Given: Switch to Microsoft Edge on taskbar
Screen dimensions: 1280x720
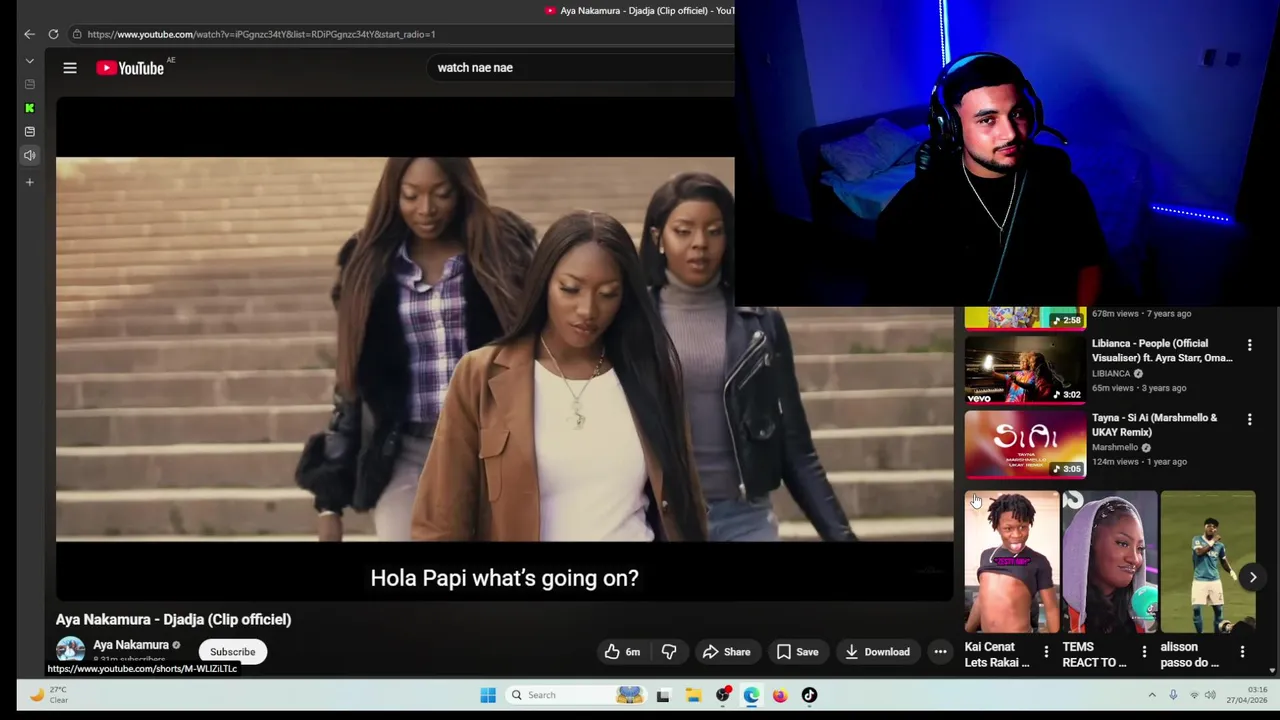Looking at the screenshot, I should point(751,695).
